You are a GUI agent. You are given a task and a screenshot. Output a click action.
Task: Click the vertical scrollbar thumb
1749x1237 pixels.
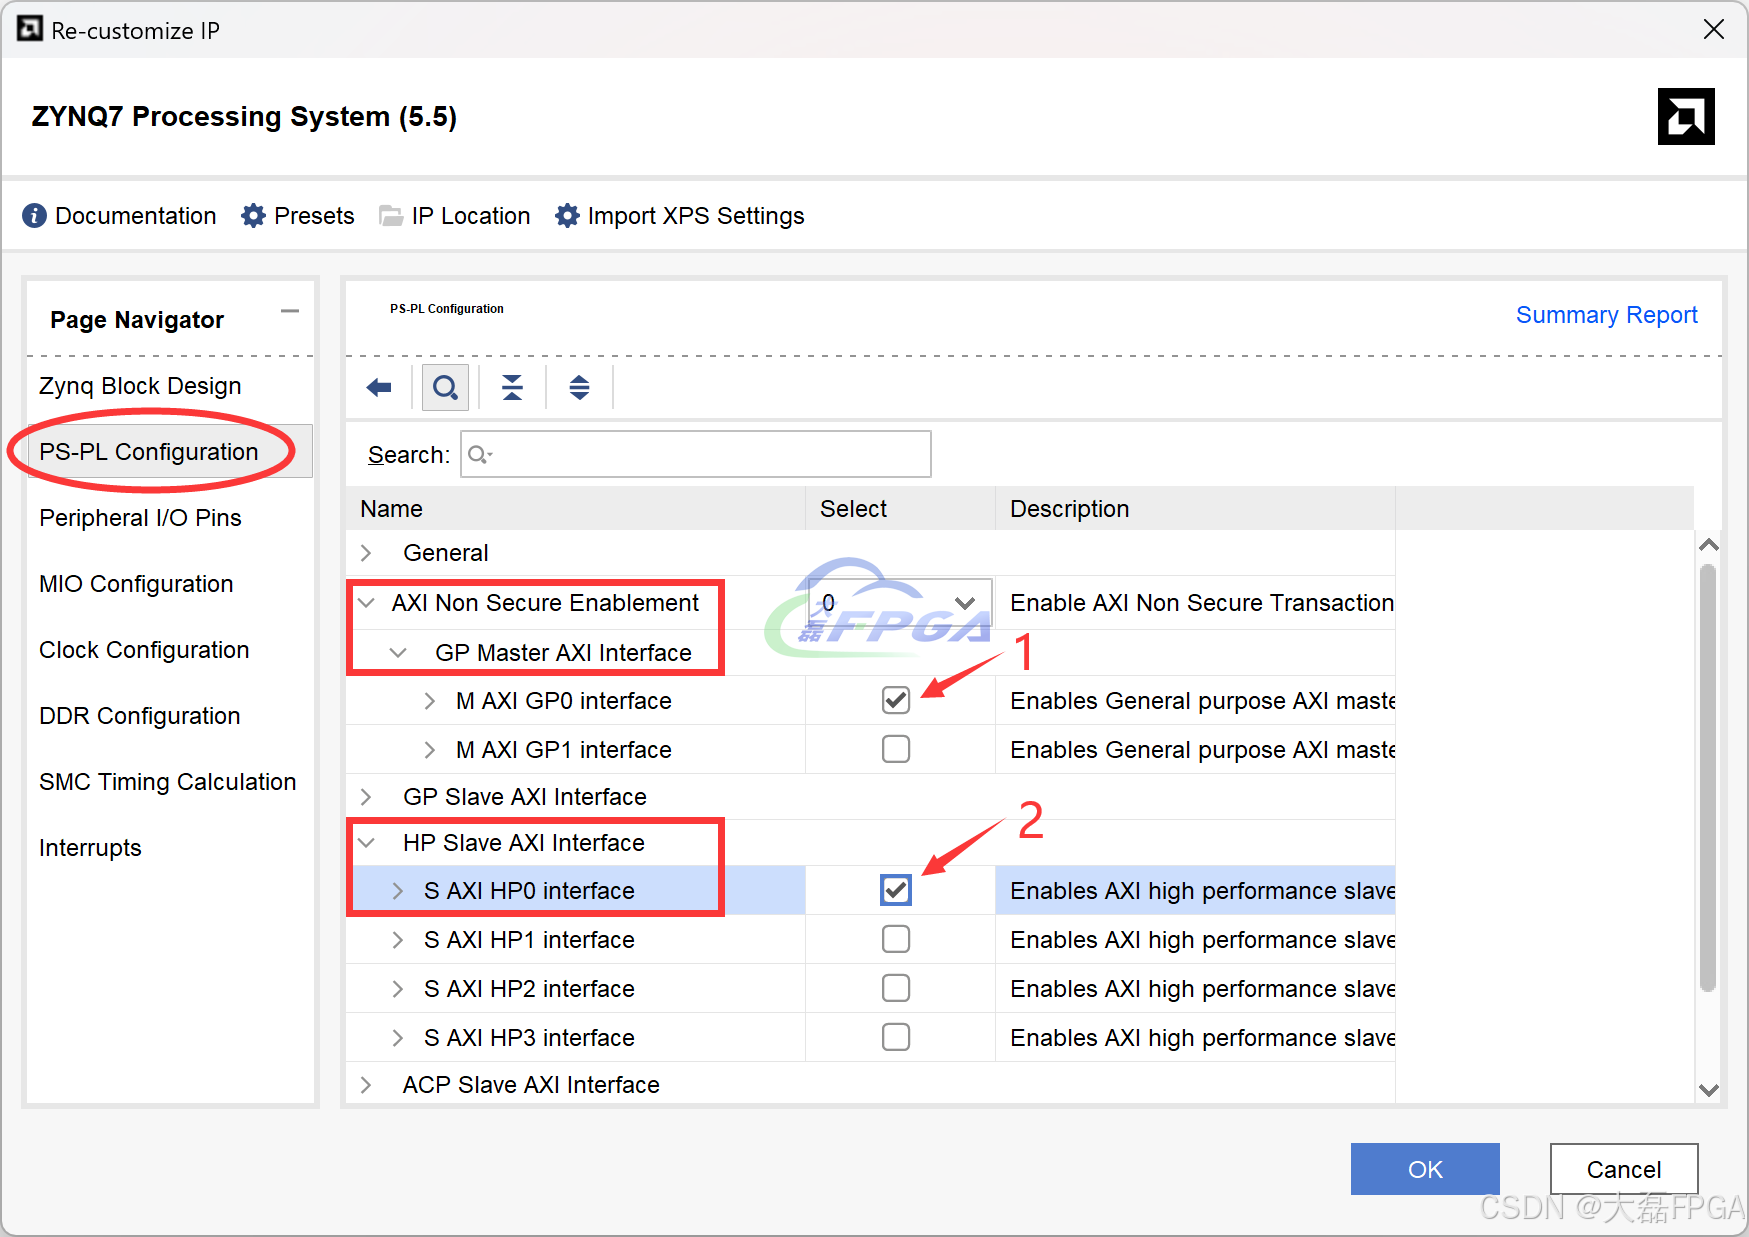1708,778
